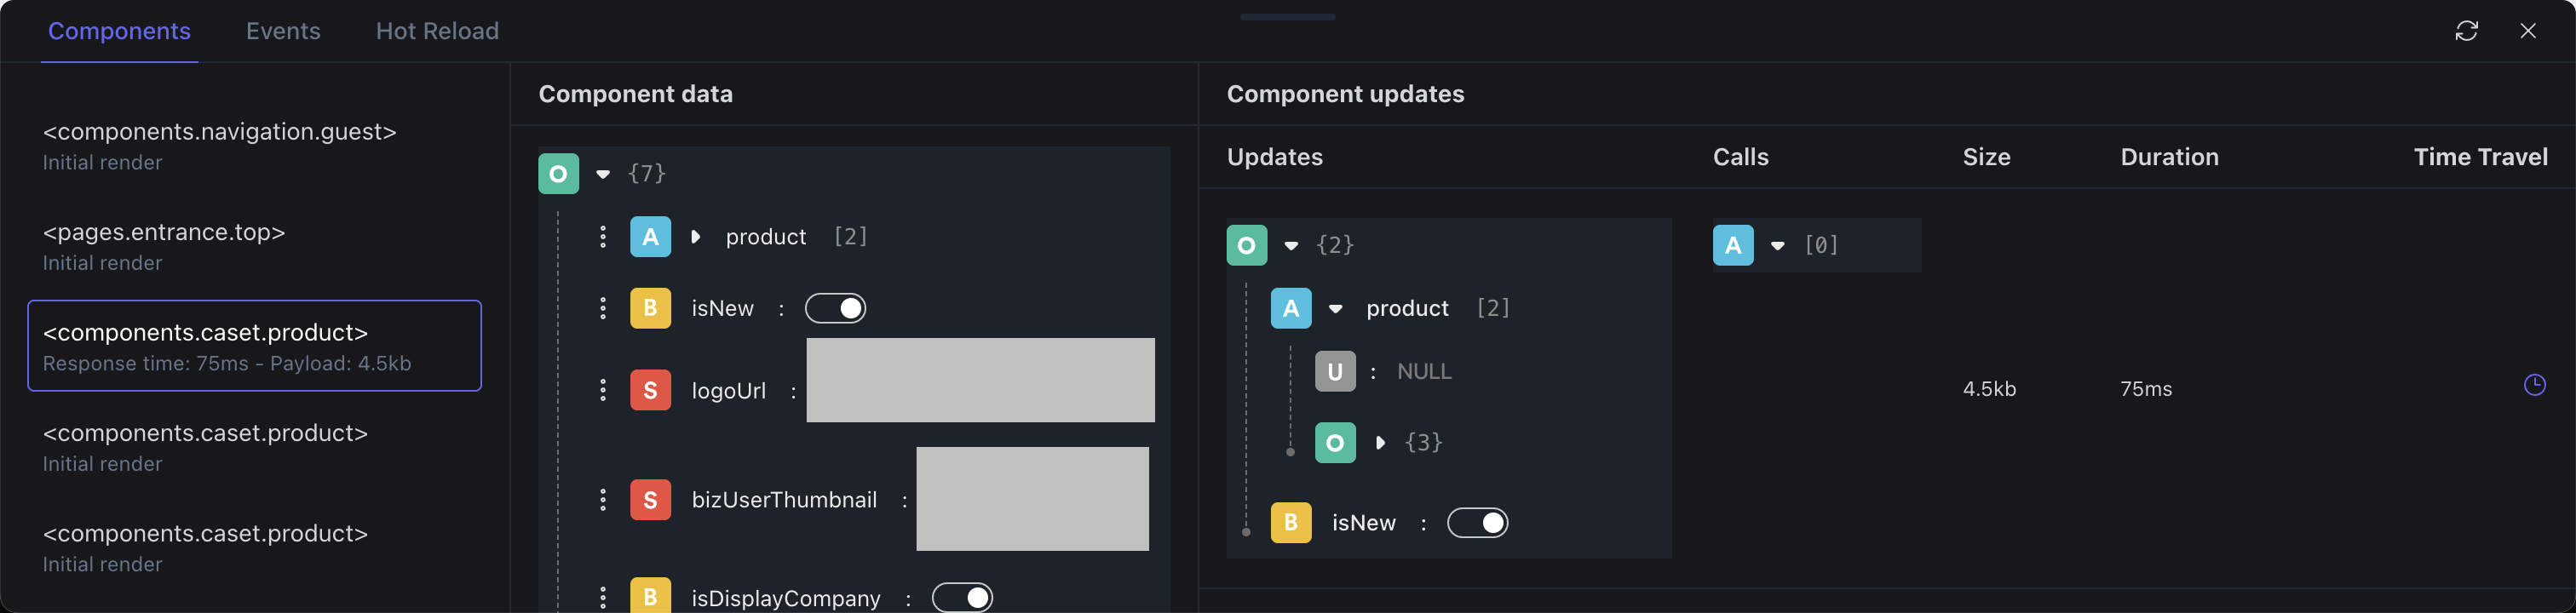
Task: Switch to the Events tab
Action: coord(283,31)
